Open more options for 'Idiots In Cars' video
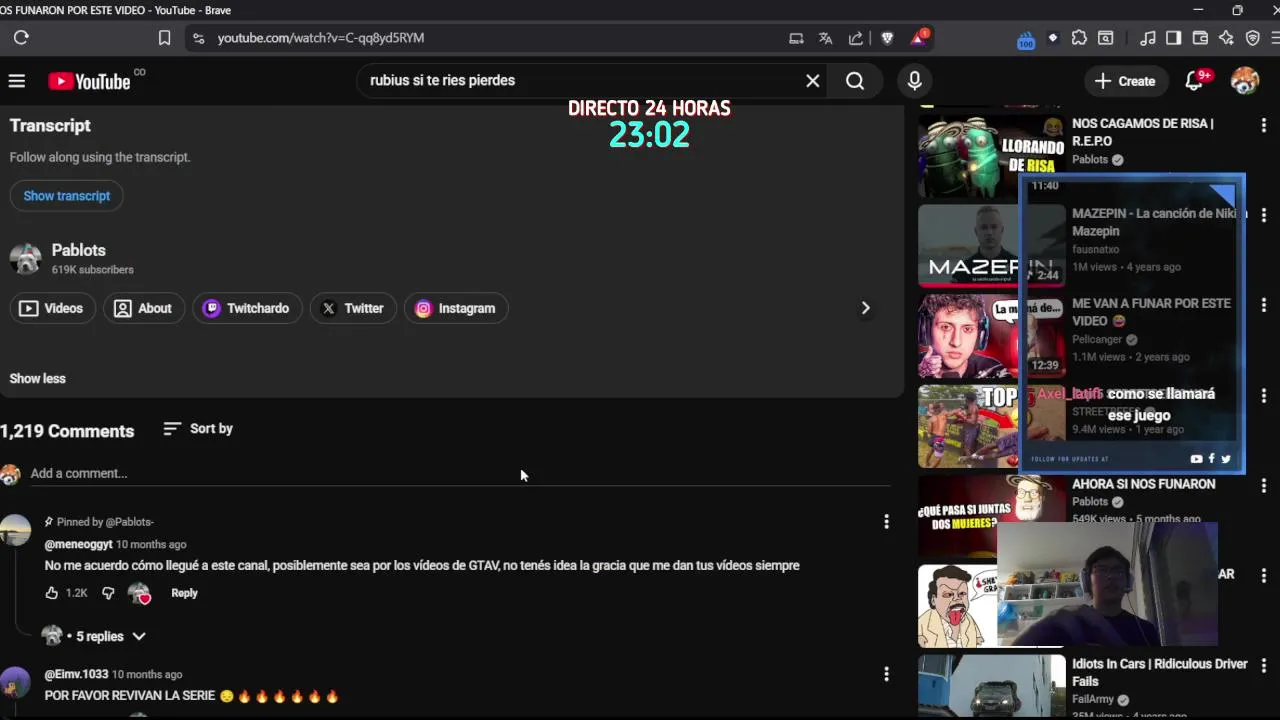Viewport: 1280px width, 720px height. click(1264, 665)
